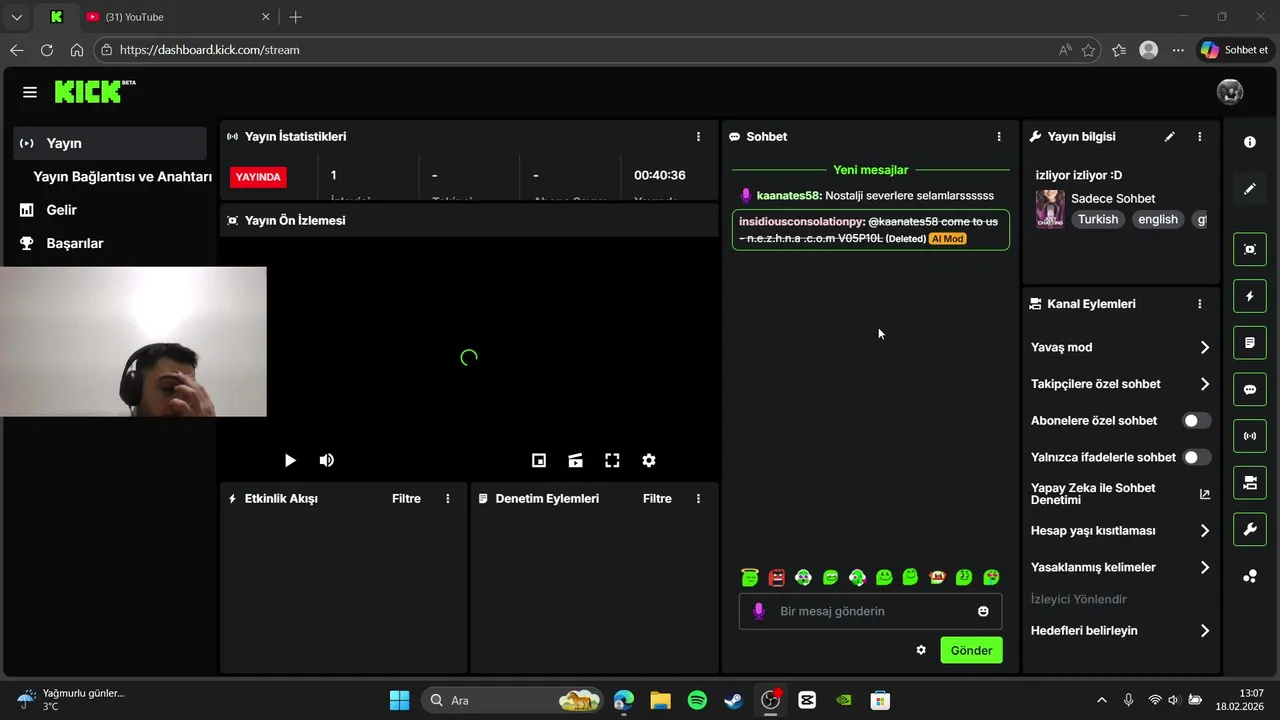This screenshot has height=720, width=1280.
Task: Toggle the broadcast stats icon in the right sidebar
Action: click(1250, 436)
